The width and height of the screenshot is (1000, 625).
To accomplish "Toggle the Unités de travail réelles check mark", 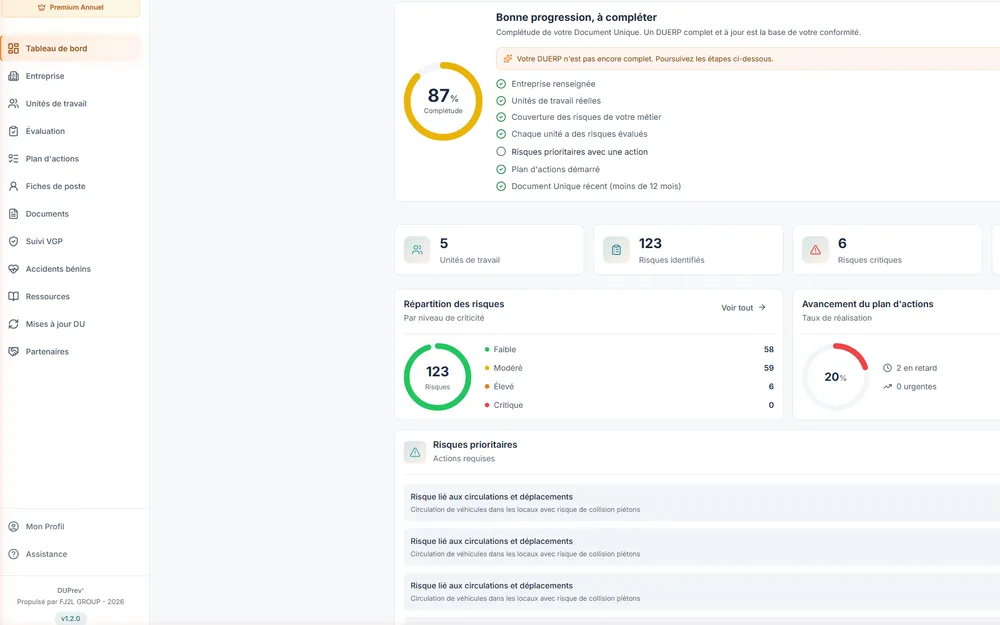I will [x=501, y=101].
